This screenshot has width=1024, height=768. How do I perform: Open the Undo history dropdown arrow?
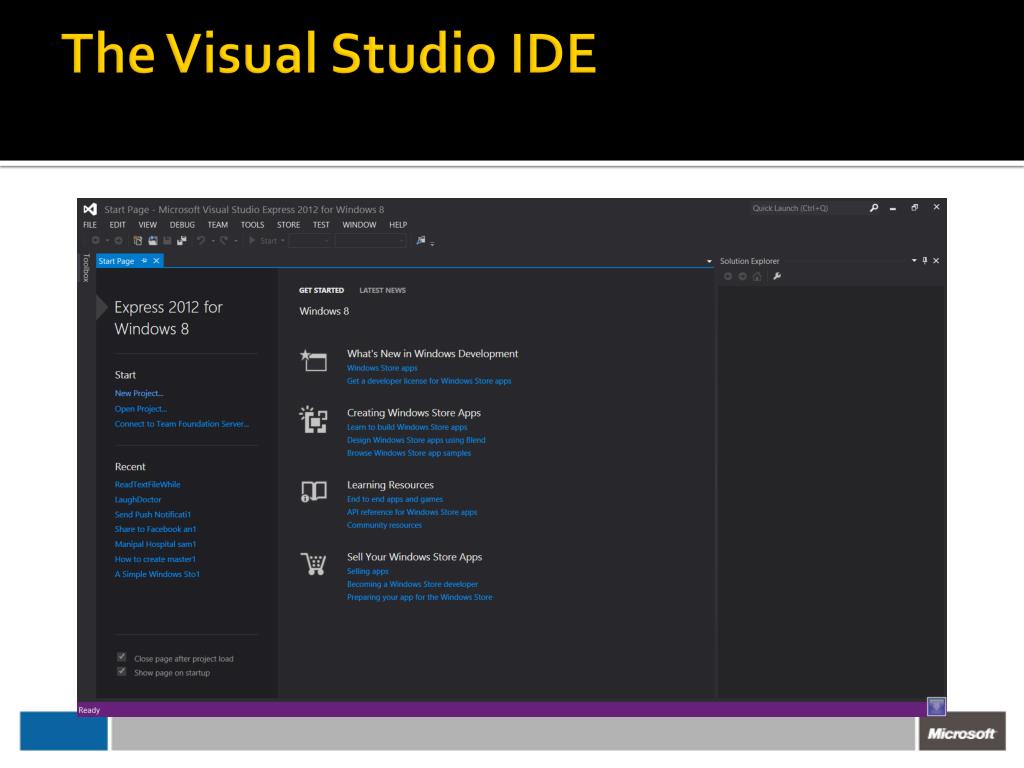(213, 241)
